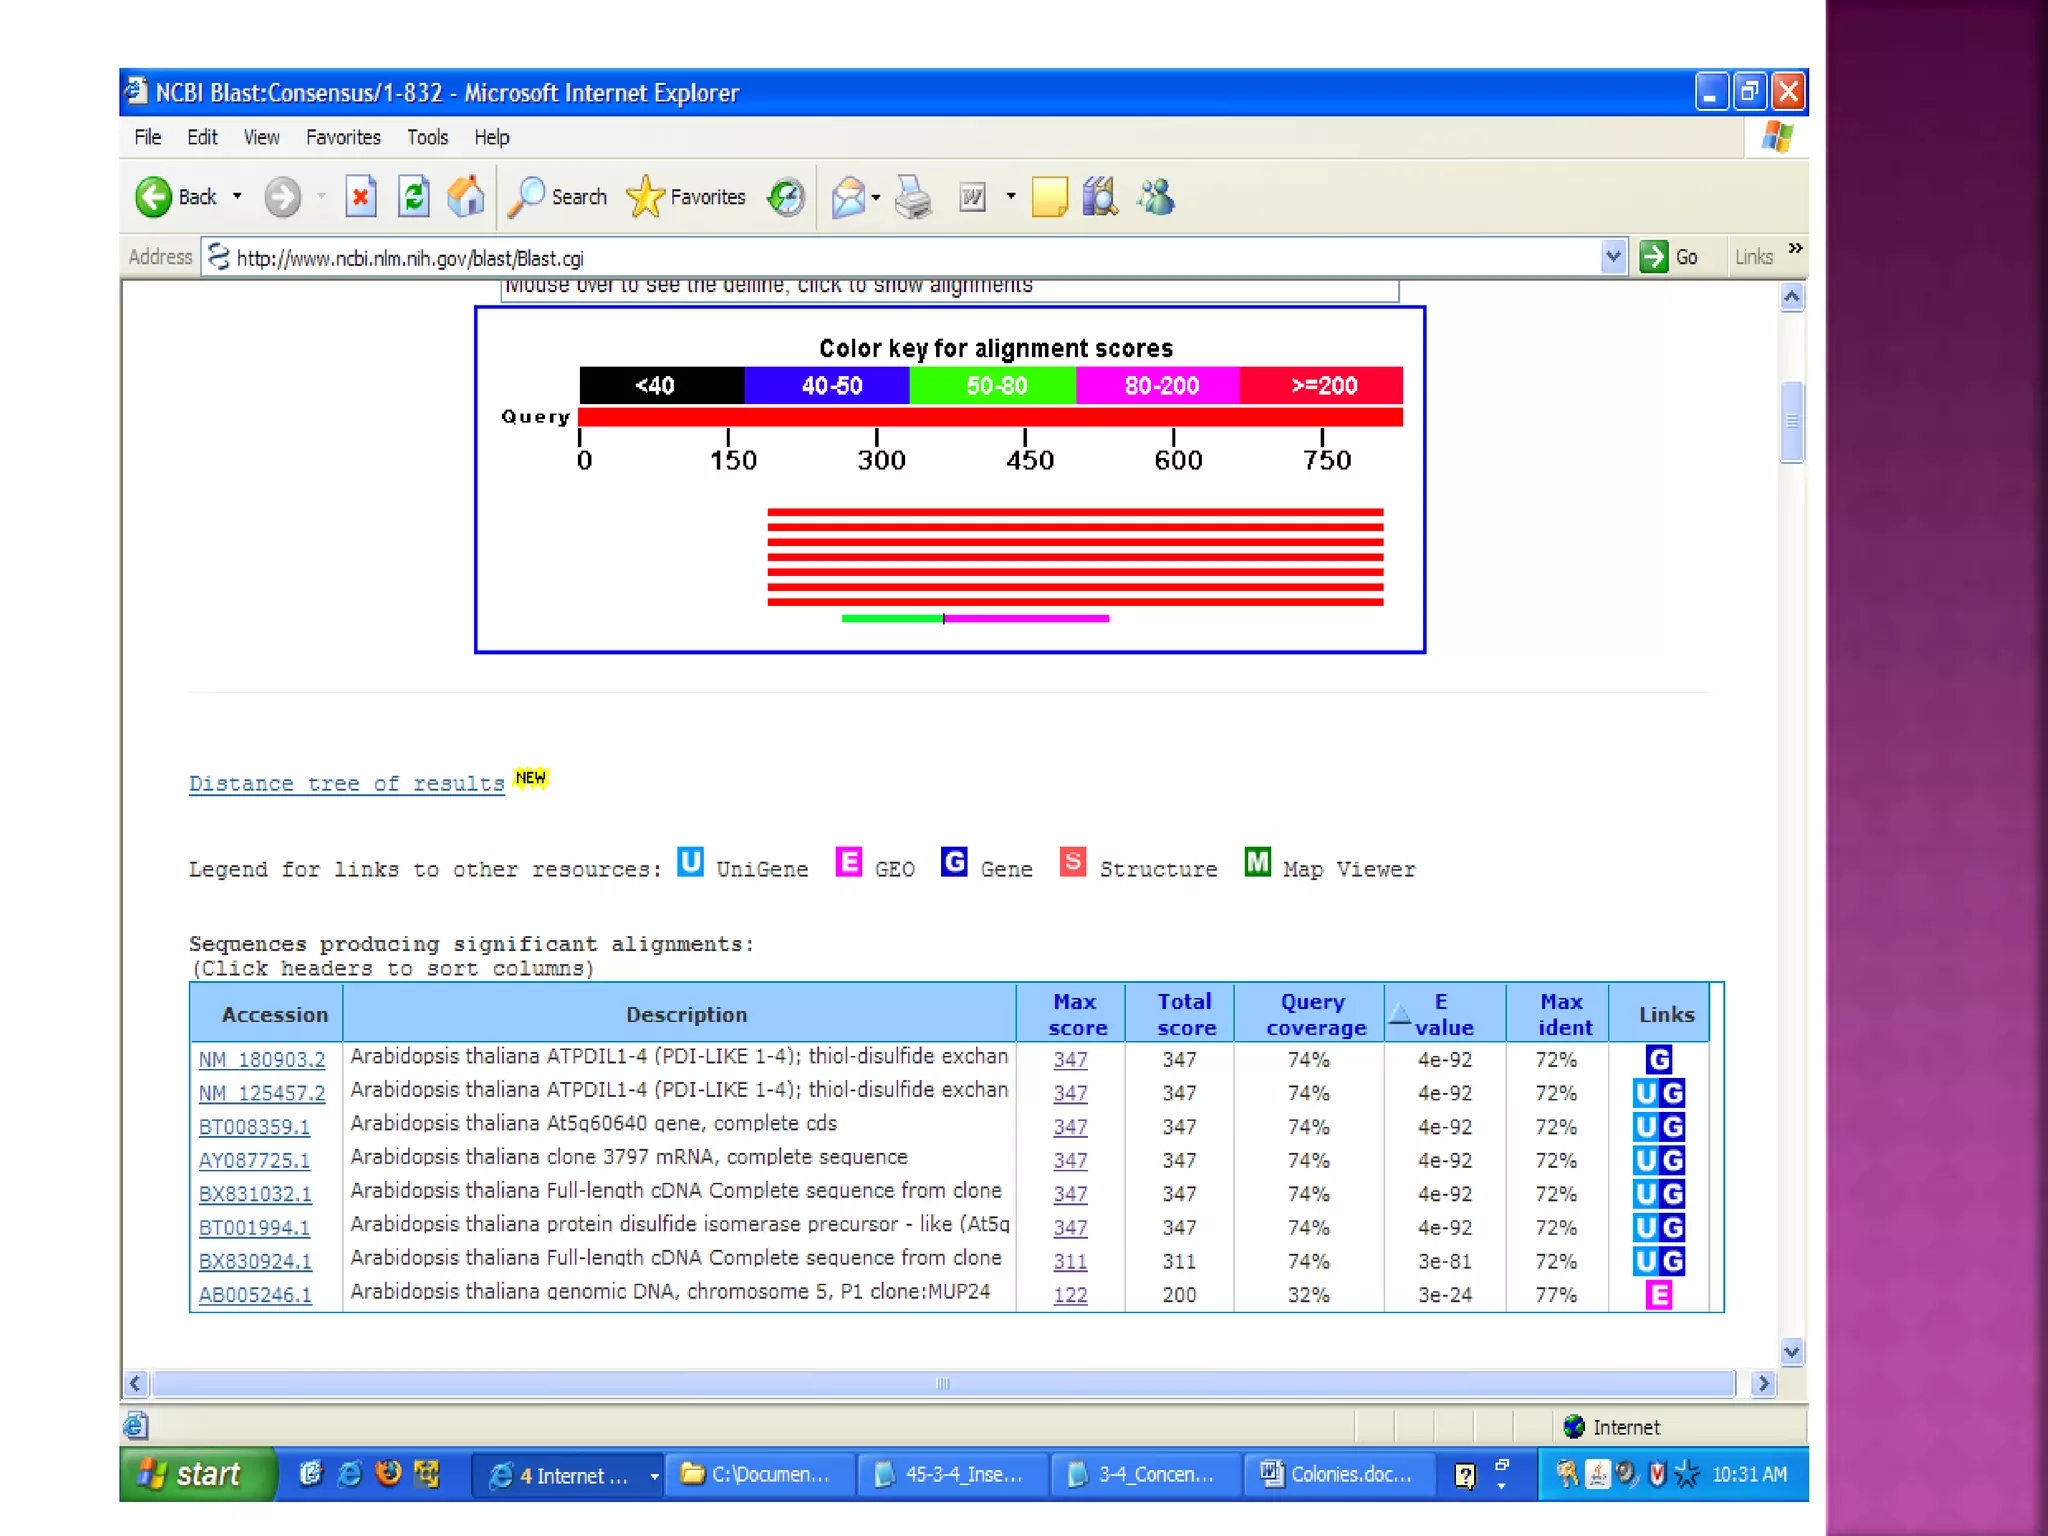The height and width of the screenshot is (1536, 2048).
Task: Click the Print toolbar icon
Action: (913, 197)
